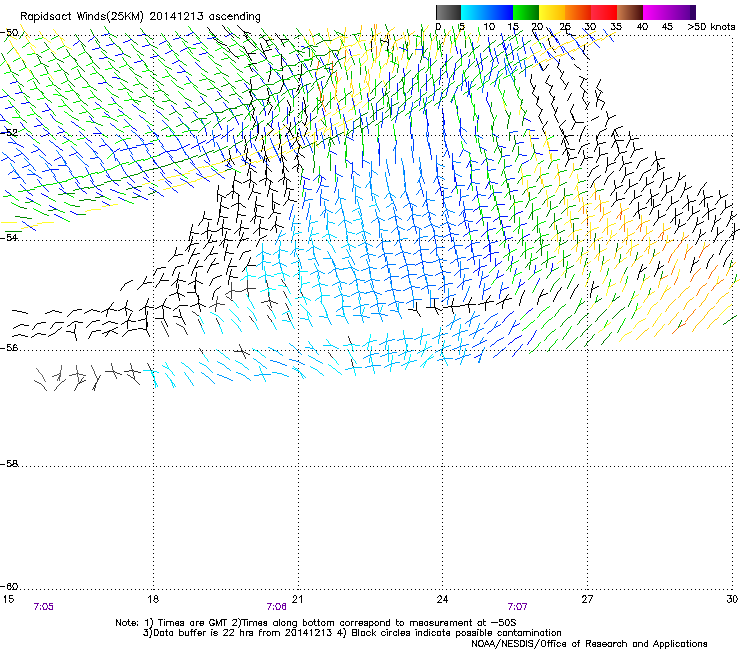Click the legend tick label 45
Screen dimensions: 740x650
tap(667, 27)
